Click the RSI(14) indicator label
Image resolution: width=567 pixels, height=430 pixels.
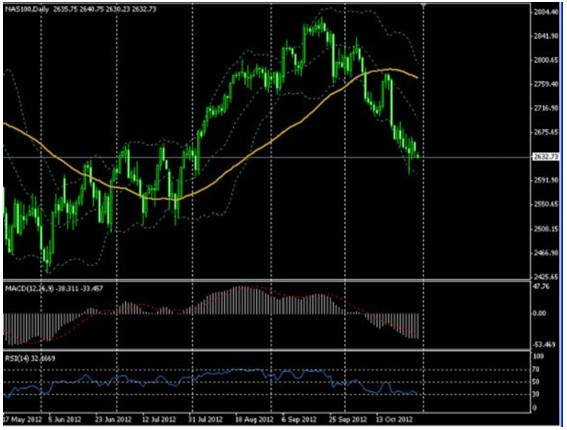(x=15, y=359)
